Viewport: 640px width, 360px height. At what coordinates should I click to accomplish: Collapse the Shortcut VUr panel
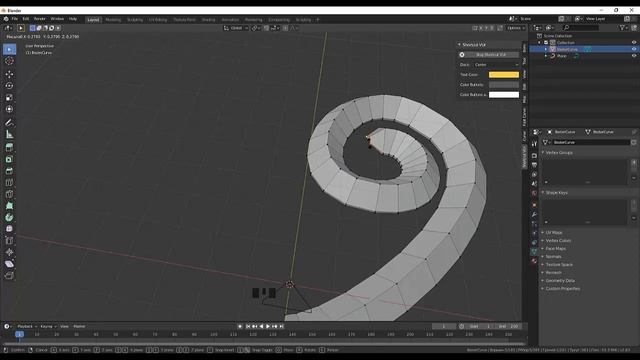(459, 44)
